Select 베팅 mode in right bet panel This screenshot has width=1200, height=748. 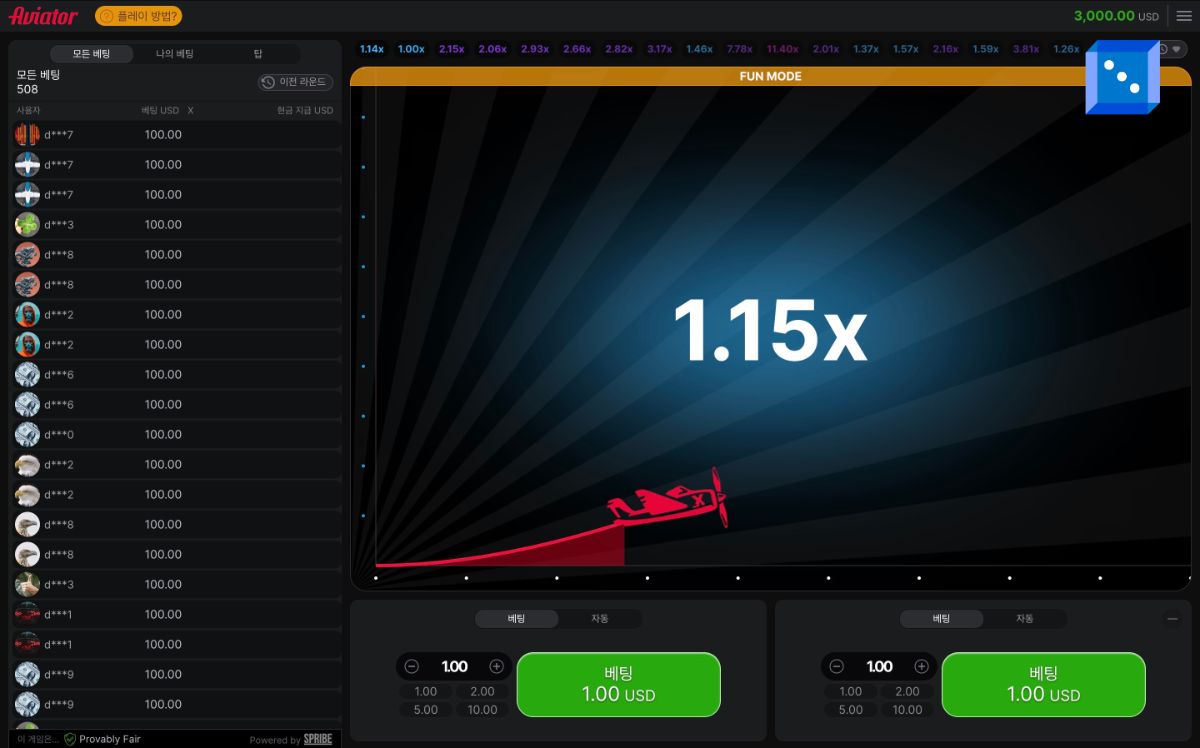tap(941, 619)
